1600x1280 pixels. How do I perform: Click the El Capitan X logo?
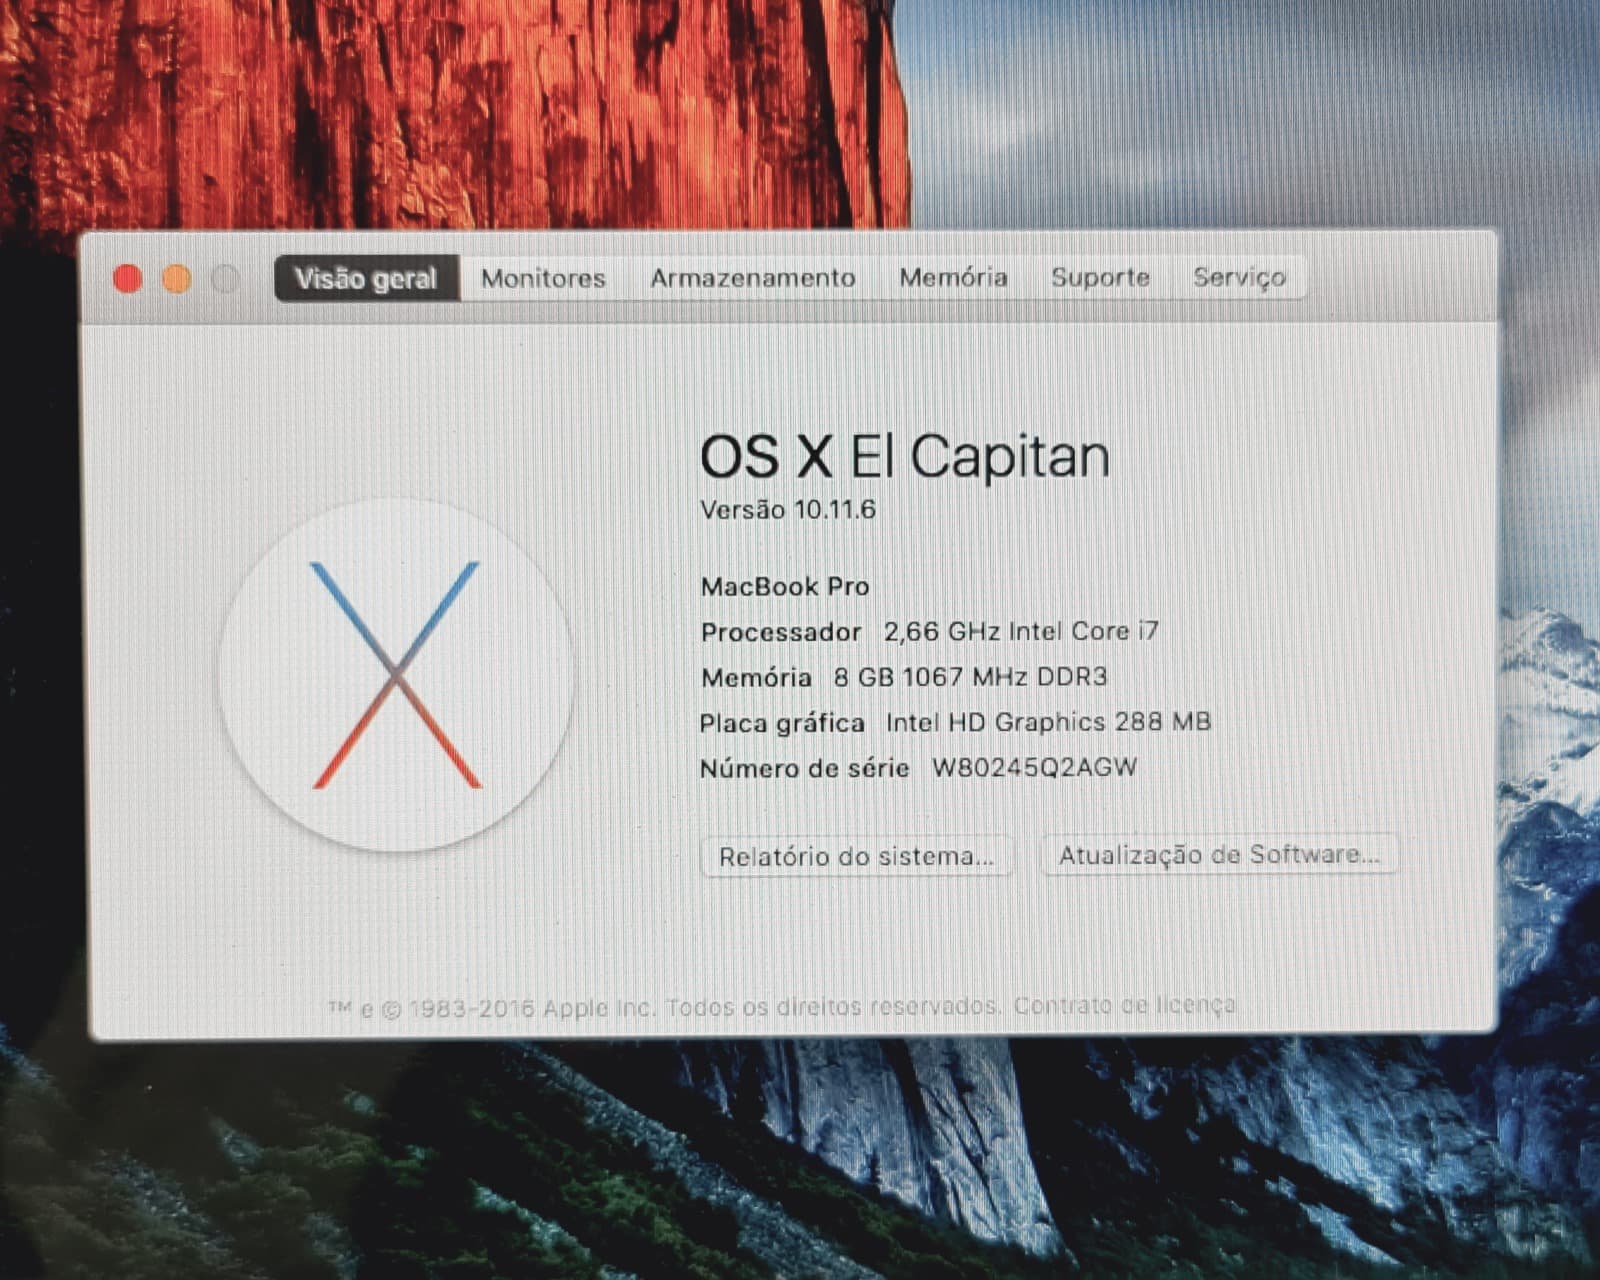tap(396, 675)
